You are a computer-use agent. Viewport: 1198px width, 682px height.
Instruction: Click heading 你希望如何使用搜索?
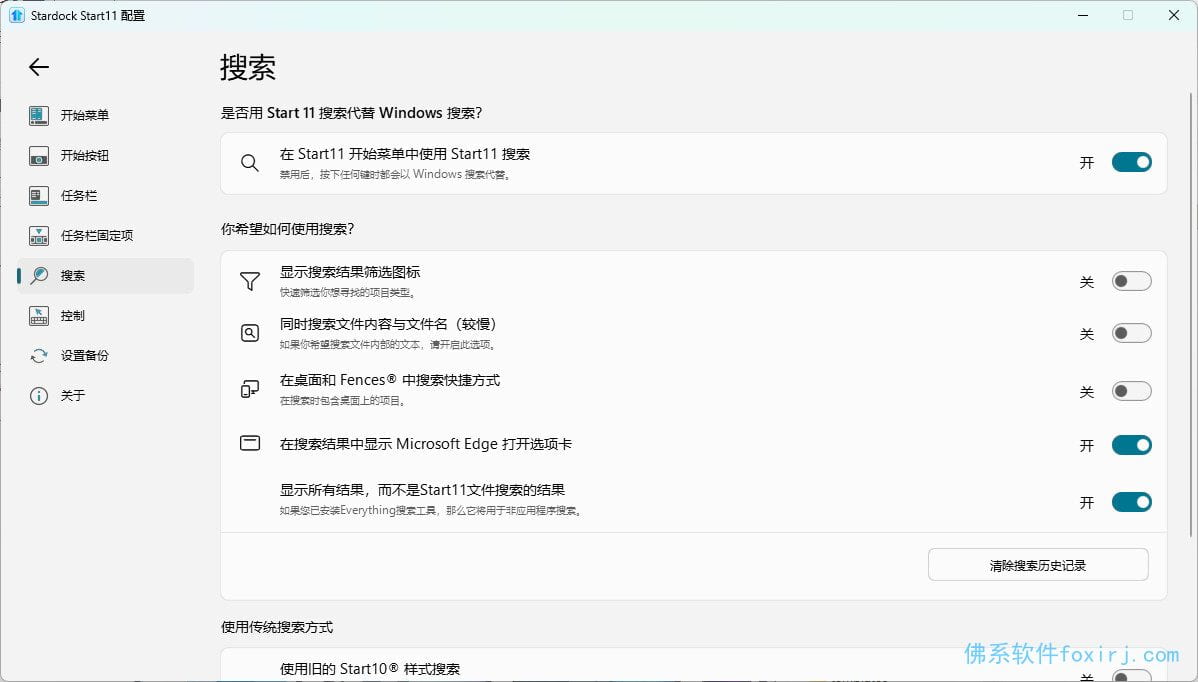tap(287, 229)
